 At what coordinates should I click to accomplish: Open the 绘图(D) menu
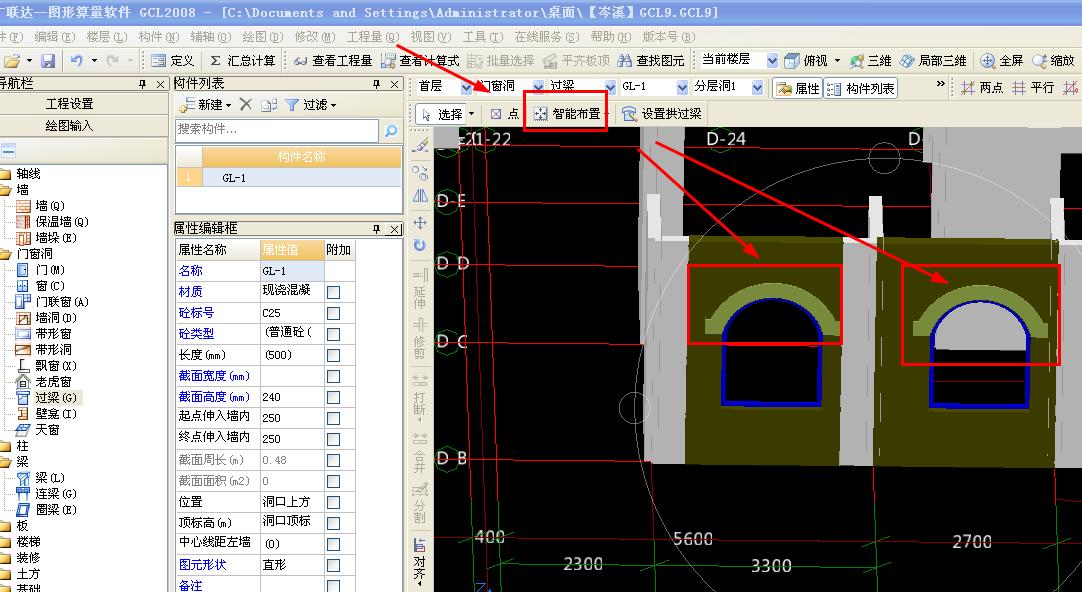(262, 37)
